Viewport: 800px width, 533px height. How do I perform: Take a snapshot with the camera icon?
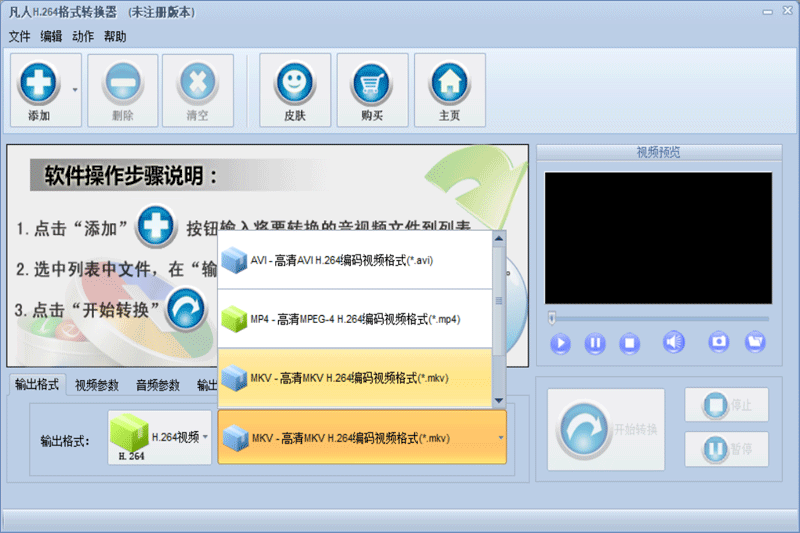(x=719, y=341)
